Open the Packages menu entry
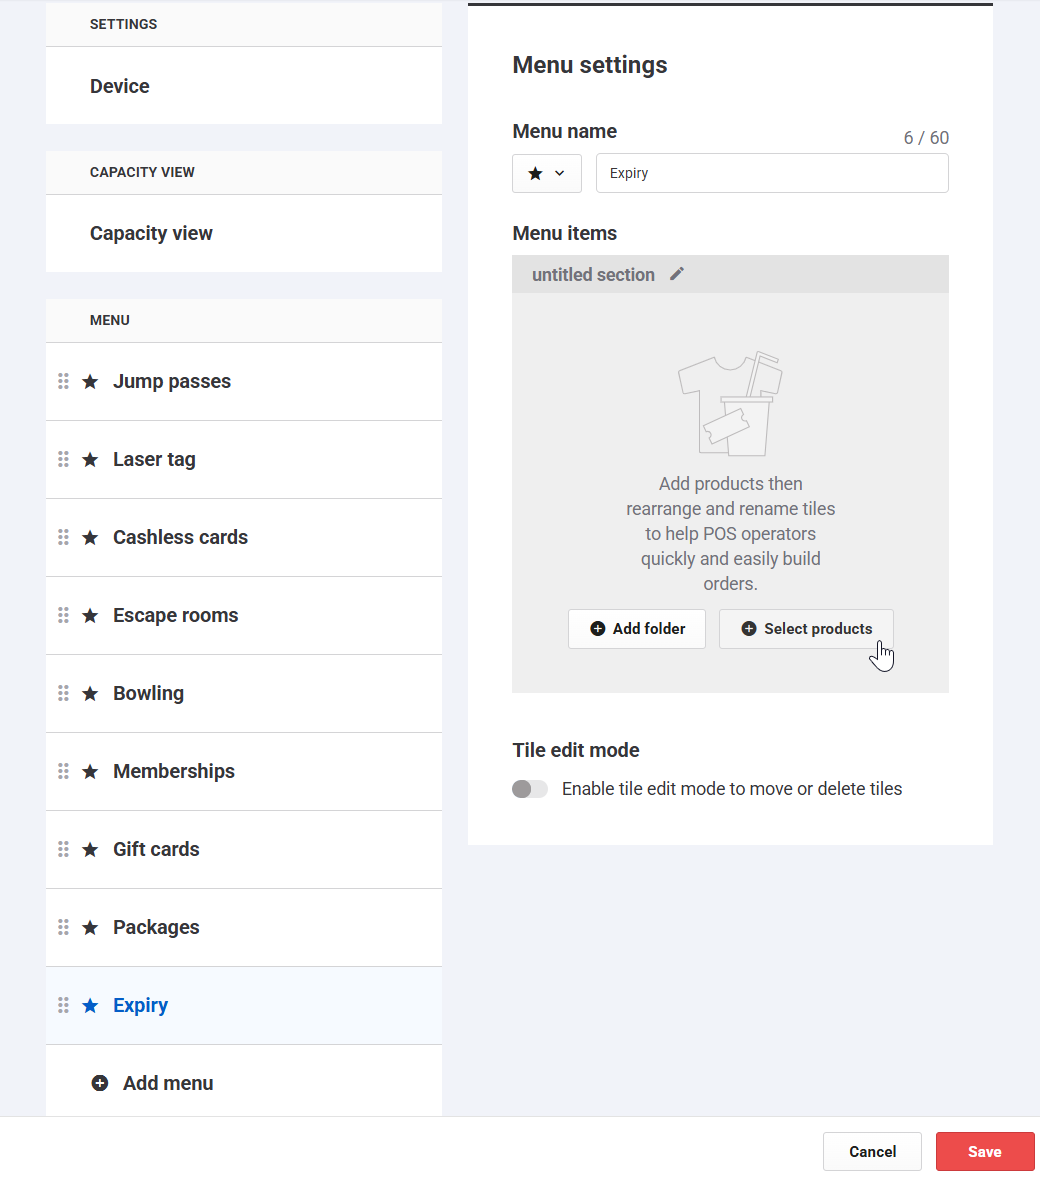This screenshot has width=1040, height=1183. [x=156, y=927]
